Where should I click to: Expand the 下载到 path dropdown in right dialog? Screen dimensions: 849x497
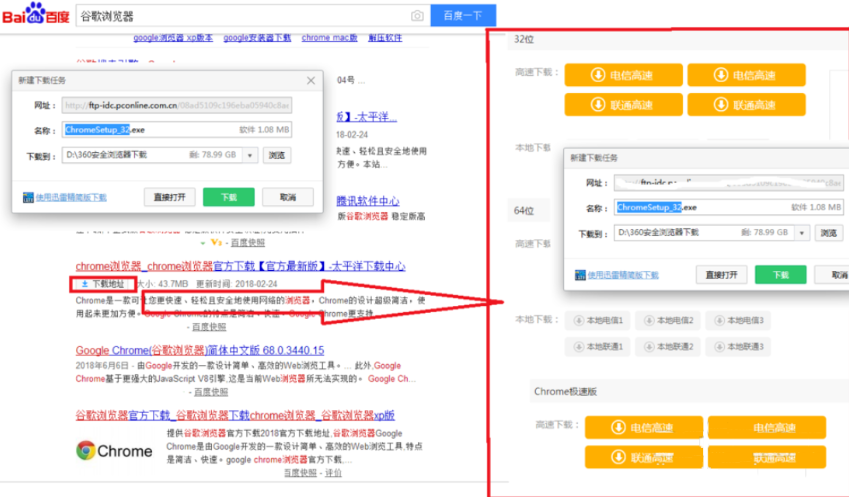[x=800, y=232]
